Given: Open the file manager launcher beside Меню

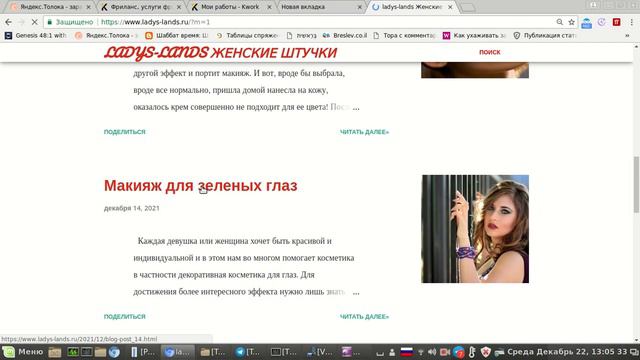Looking at the screenshot, I should click(x=55, y=352).
